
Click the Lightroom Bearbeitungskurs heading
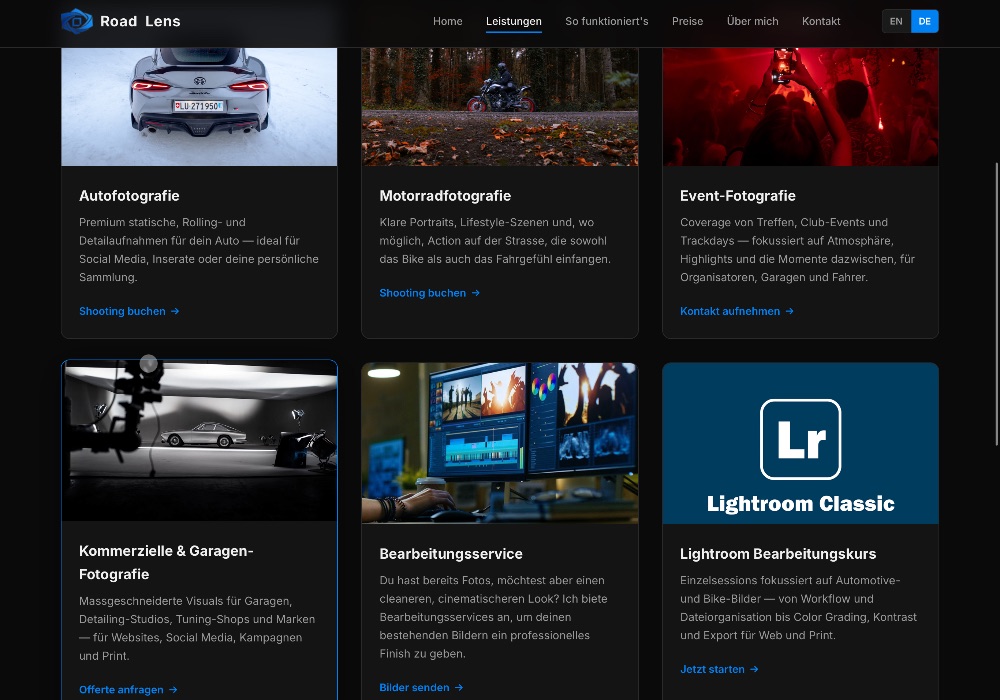(x=778, y=554)
